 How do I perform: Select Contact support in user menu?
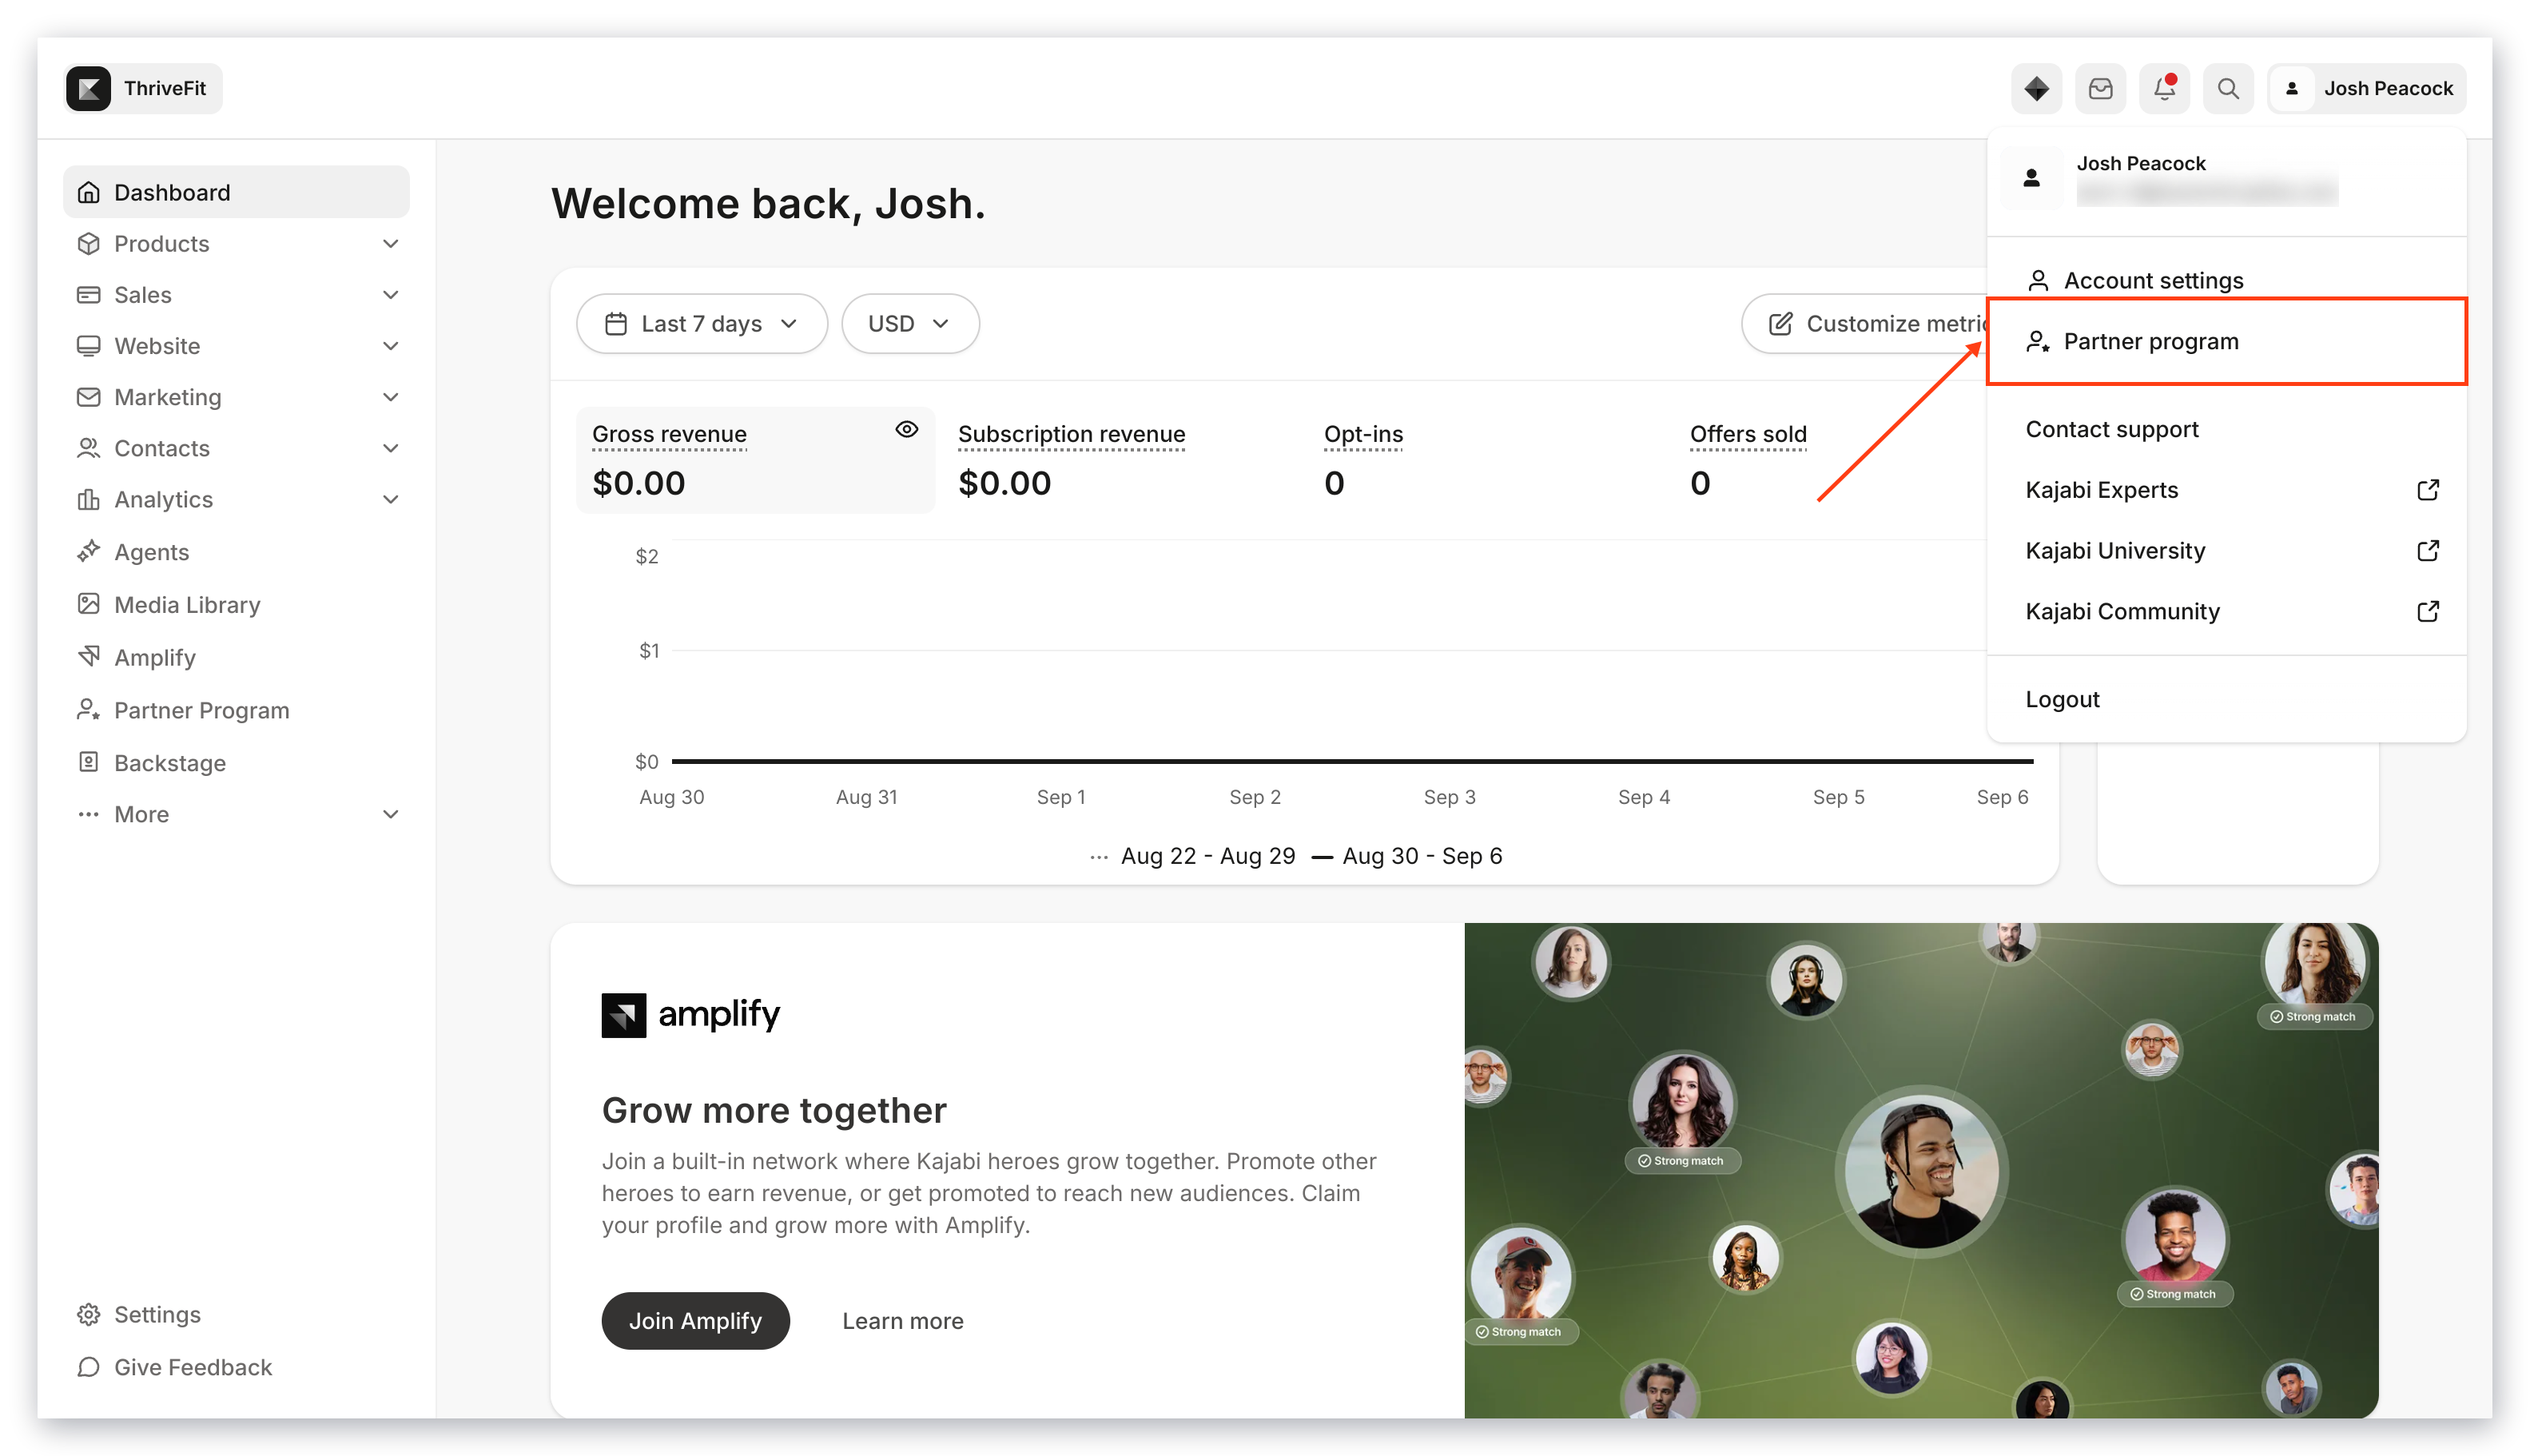pyautogui.click(x=2226, y=428)
